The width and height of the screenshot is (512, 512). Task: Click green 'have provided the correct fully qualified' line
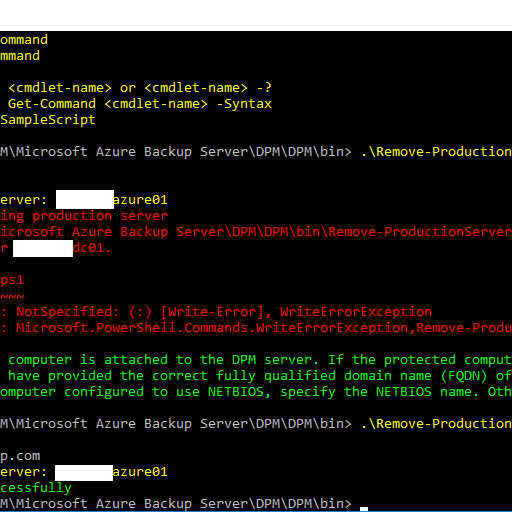tap(260, 376)
